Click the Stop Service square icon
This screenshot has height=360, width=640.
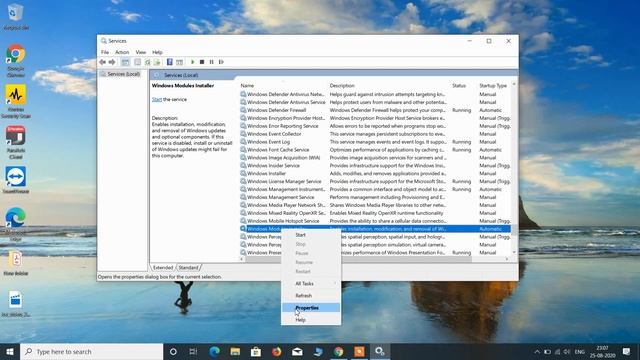(202, 62)
